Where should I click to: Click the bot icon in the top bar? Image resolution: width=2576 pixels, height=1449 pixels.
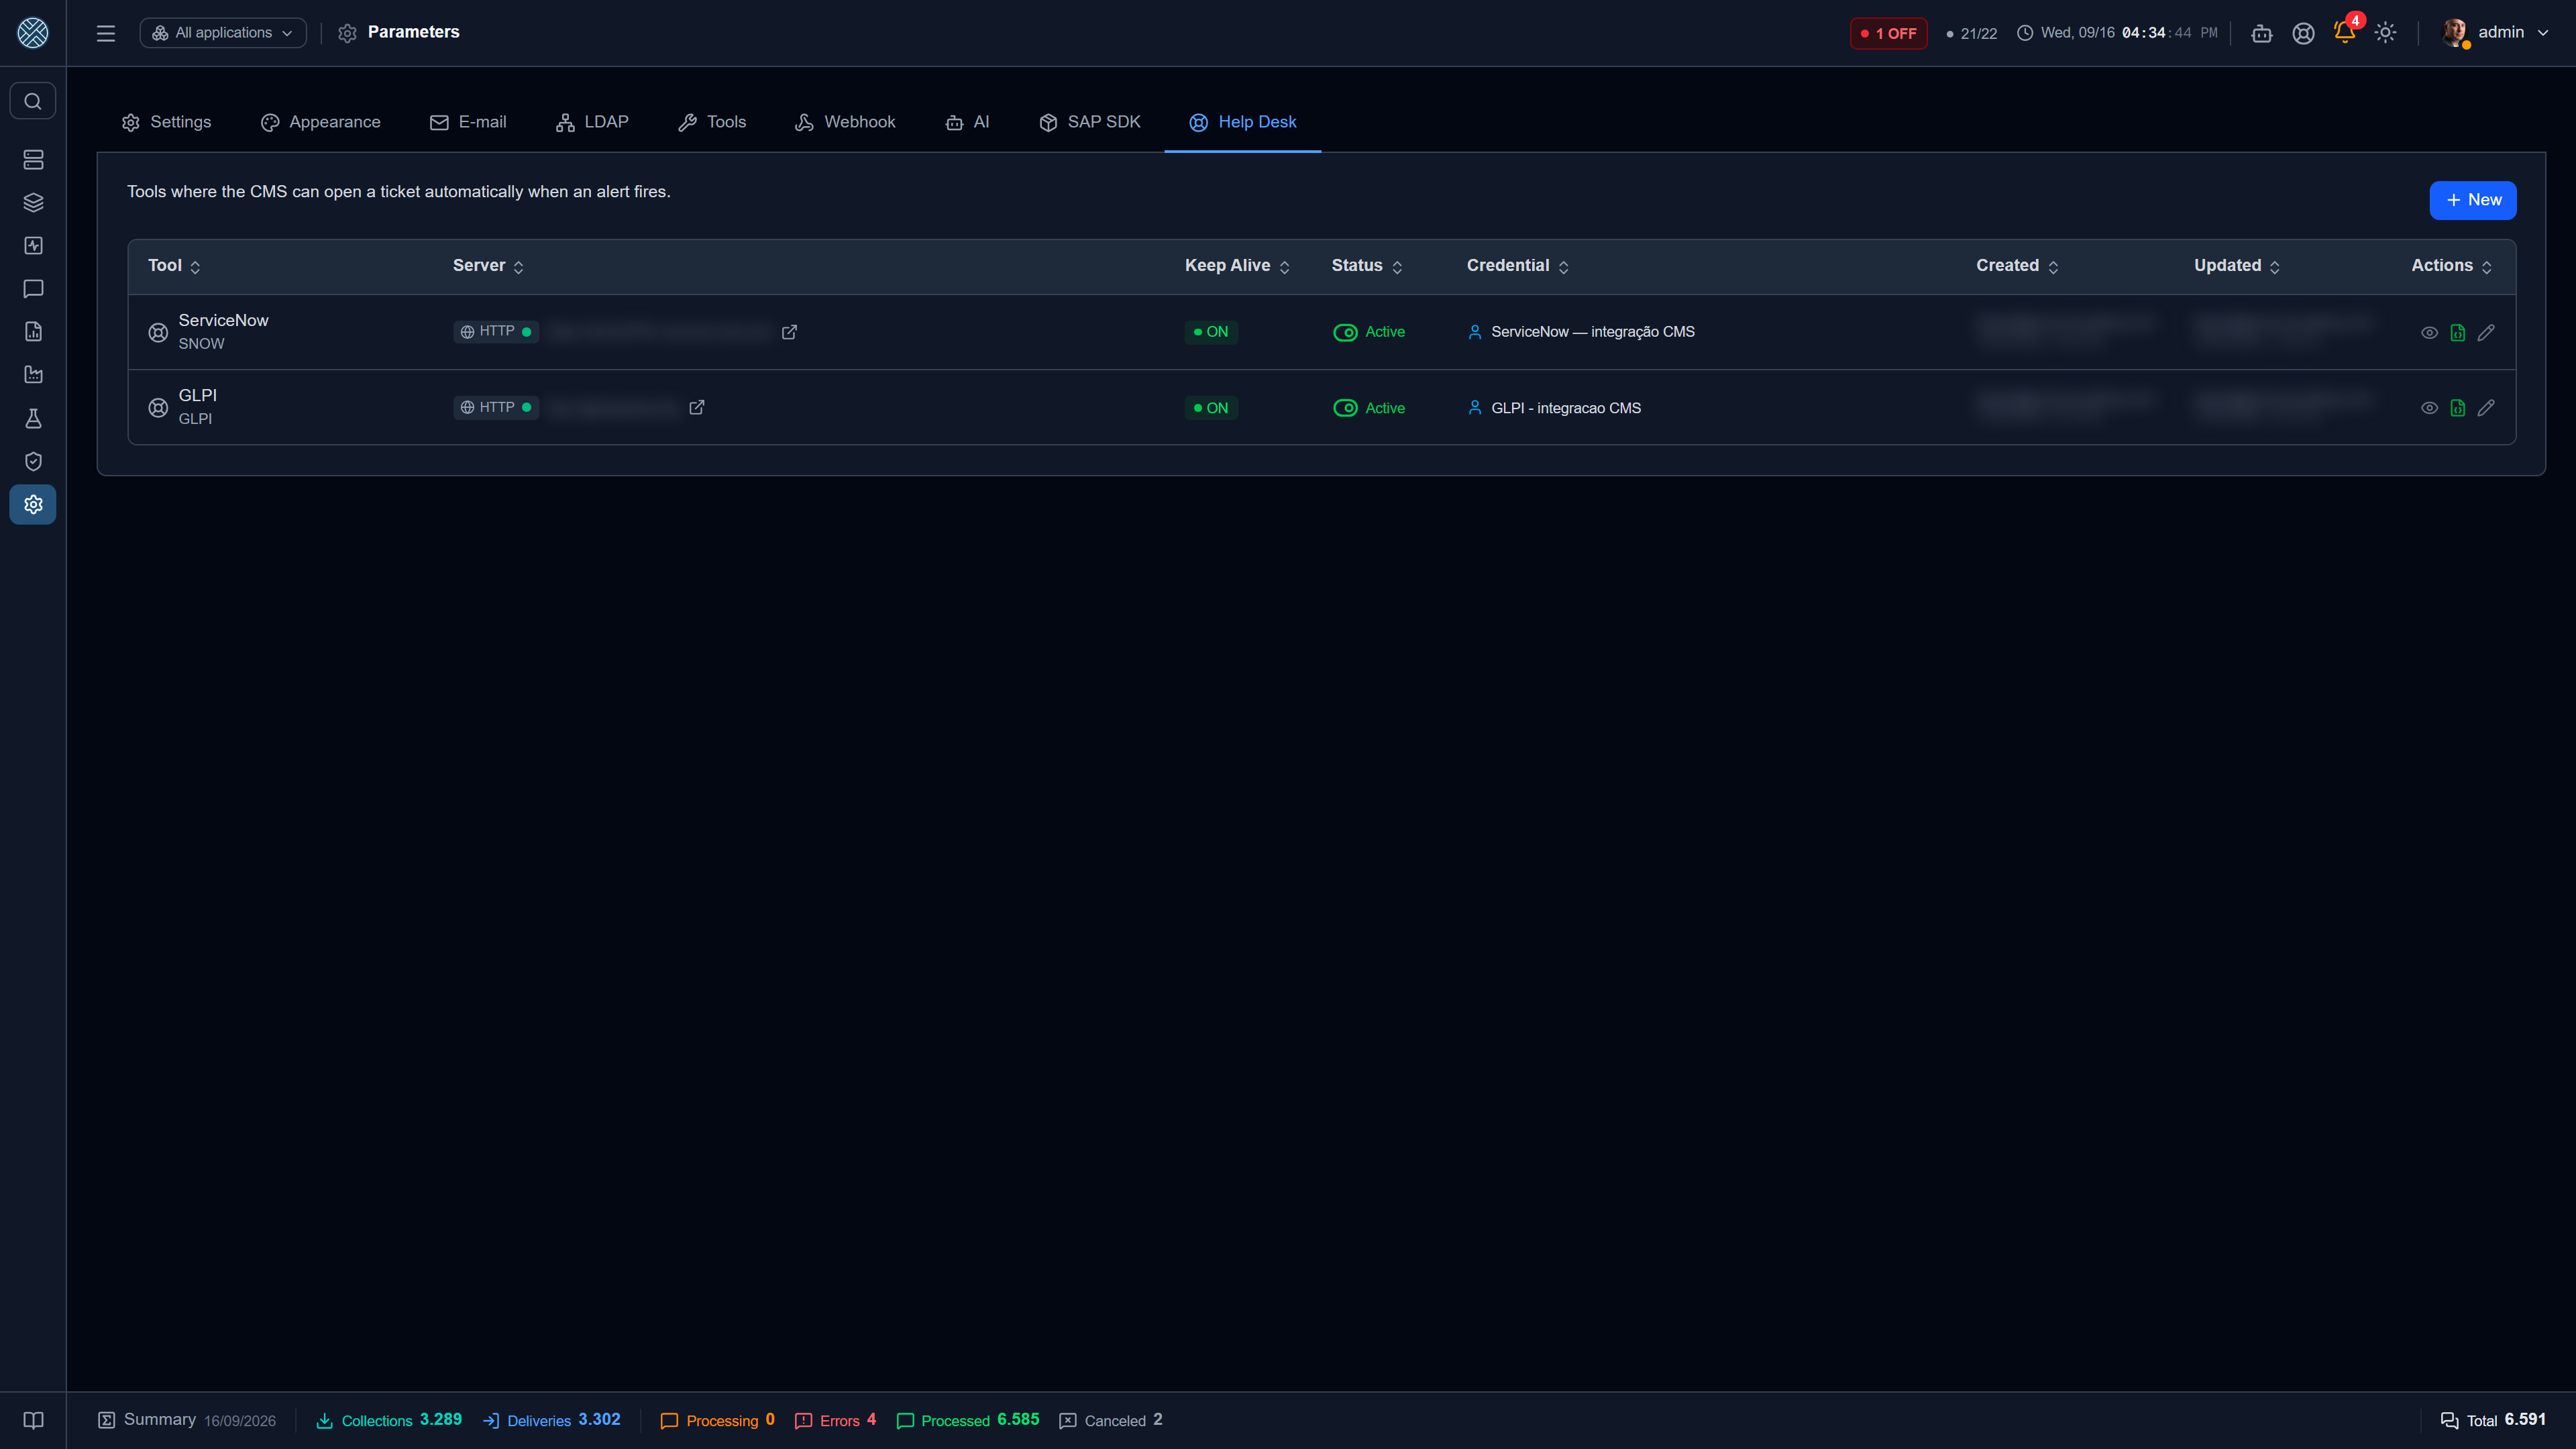click(x=2262, y=33)
